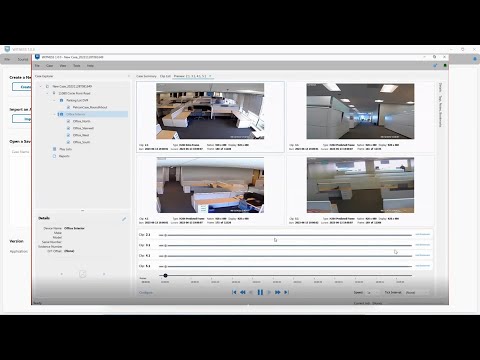This screenshot has height=360, width=480.
Task: Collapse the Circle Point Road location node
Action: tap(47, 93)
